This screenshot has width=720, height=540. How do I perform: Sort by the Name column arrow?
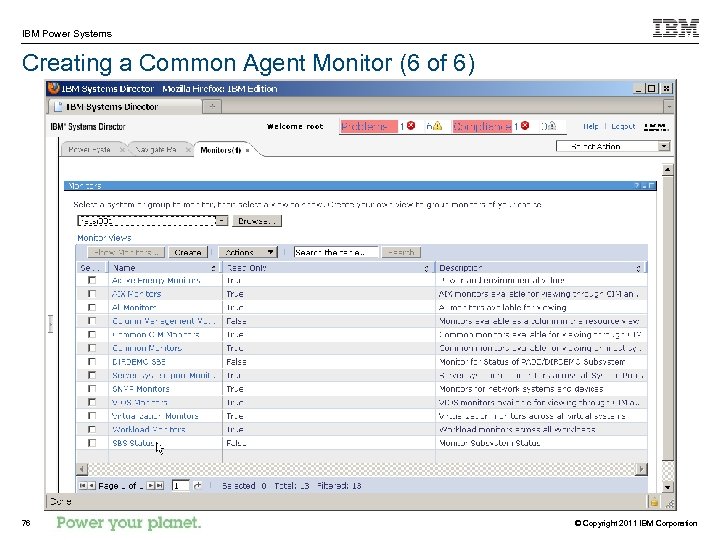point(214,268)
